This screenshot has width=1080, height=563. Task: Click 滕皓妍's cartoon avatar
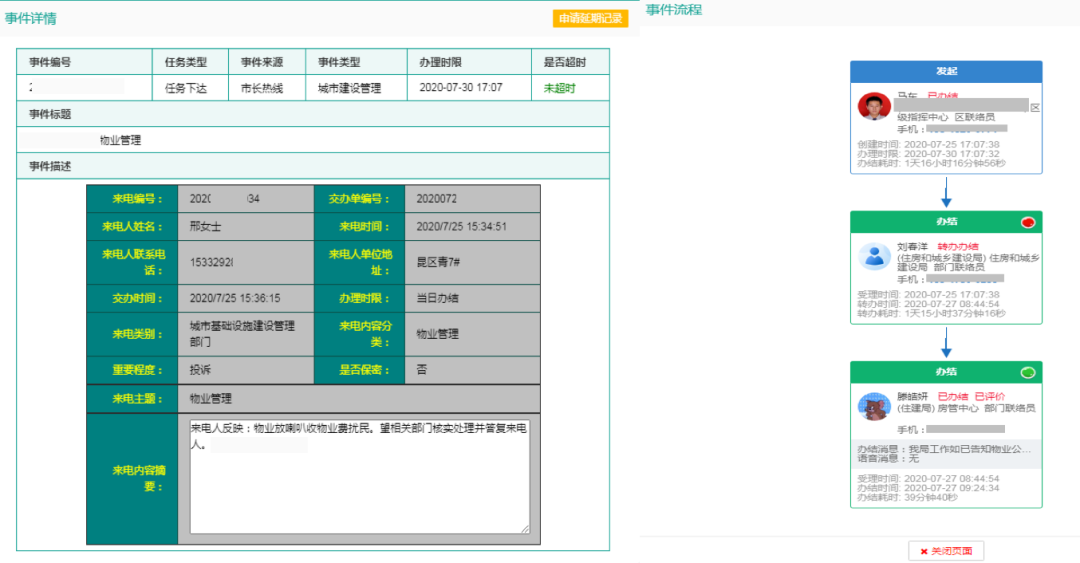point(874,407)
